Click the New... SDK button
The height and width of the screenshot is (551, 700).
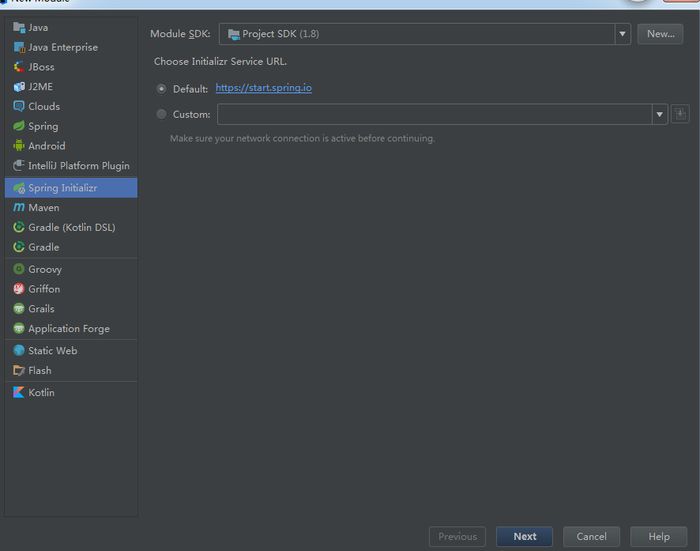660,34
